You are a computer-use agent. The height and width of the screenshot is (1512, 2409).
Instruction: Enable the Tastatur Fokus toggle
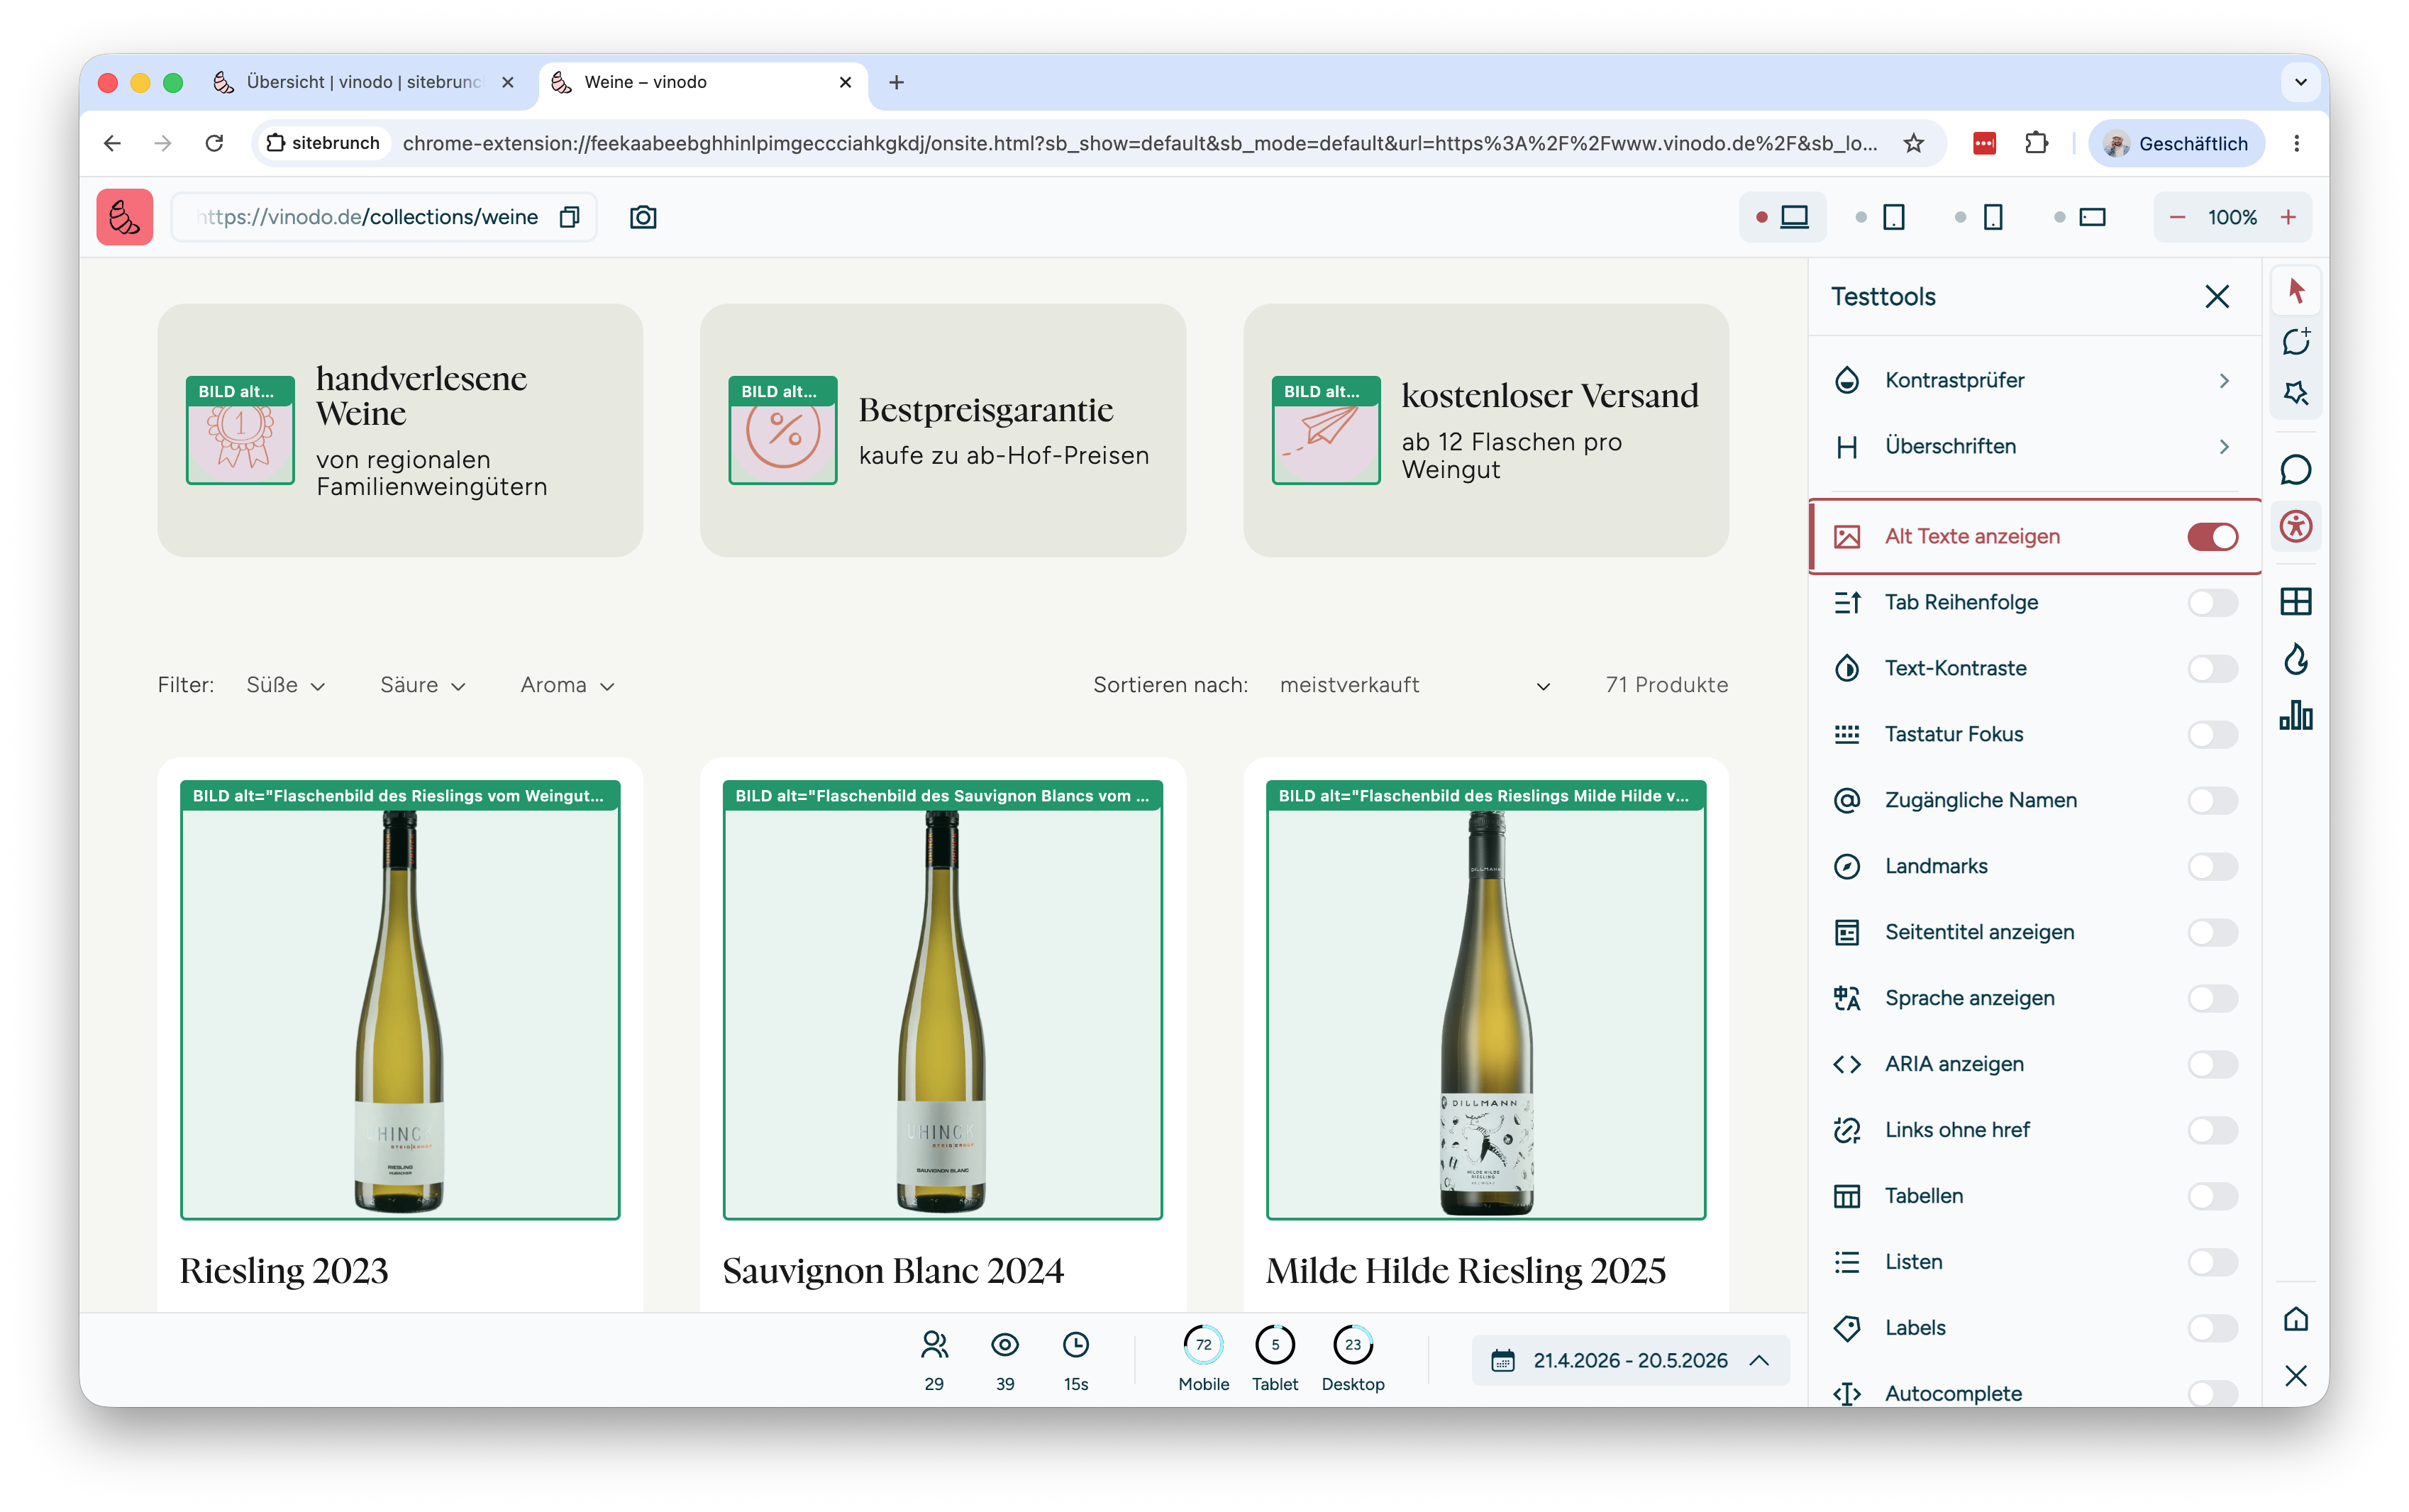(2212, 735)
